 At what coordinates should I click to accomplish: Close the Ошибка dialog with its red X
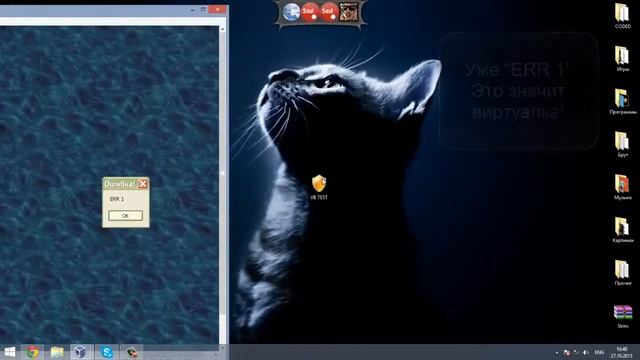143,184
